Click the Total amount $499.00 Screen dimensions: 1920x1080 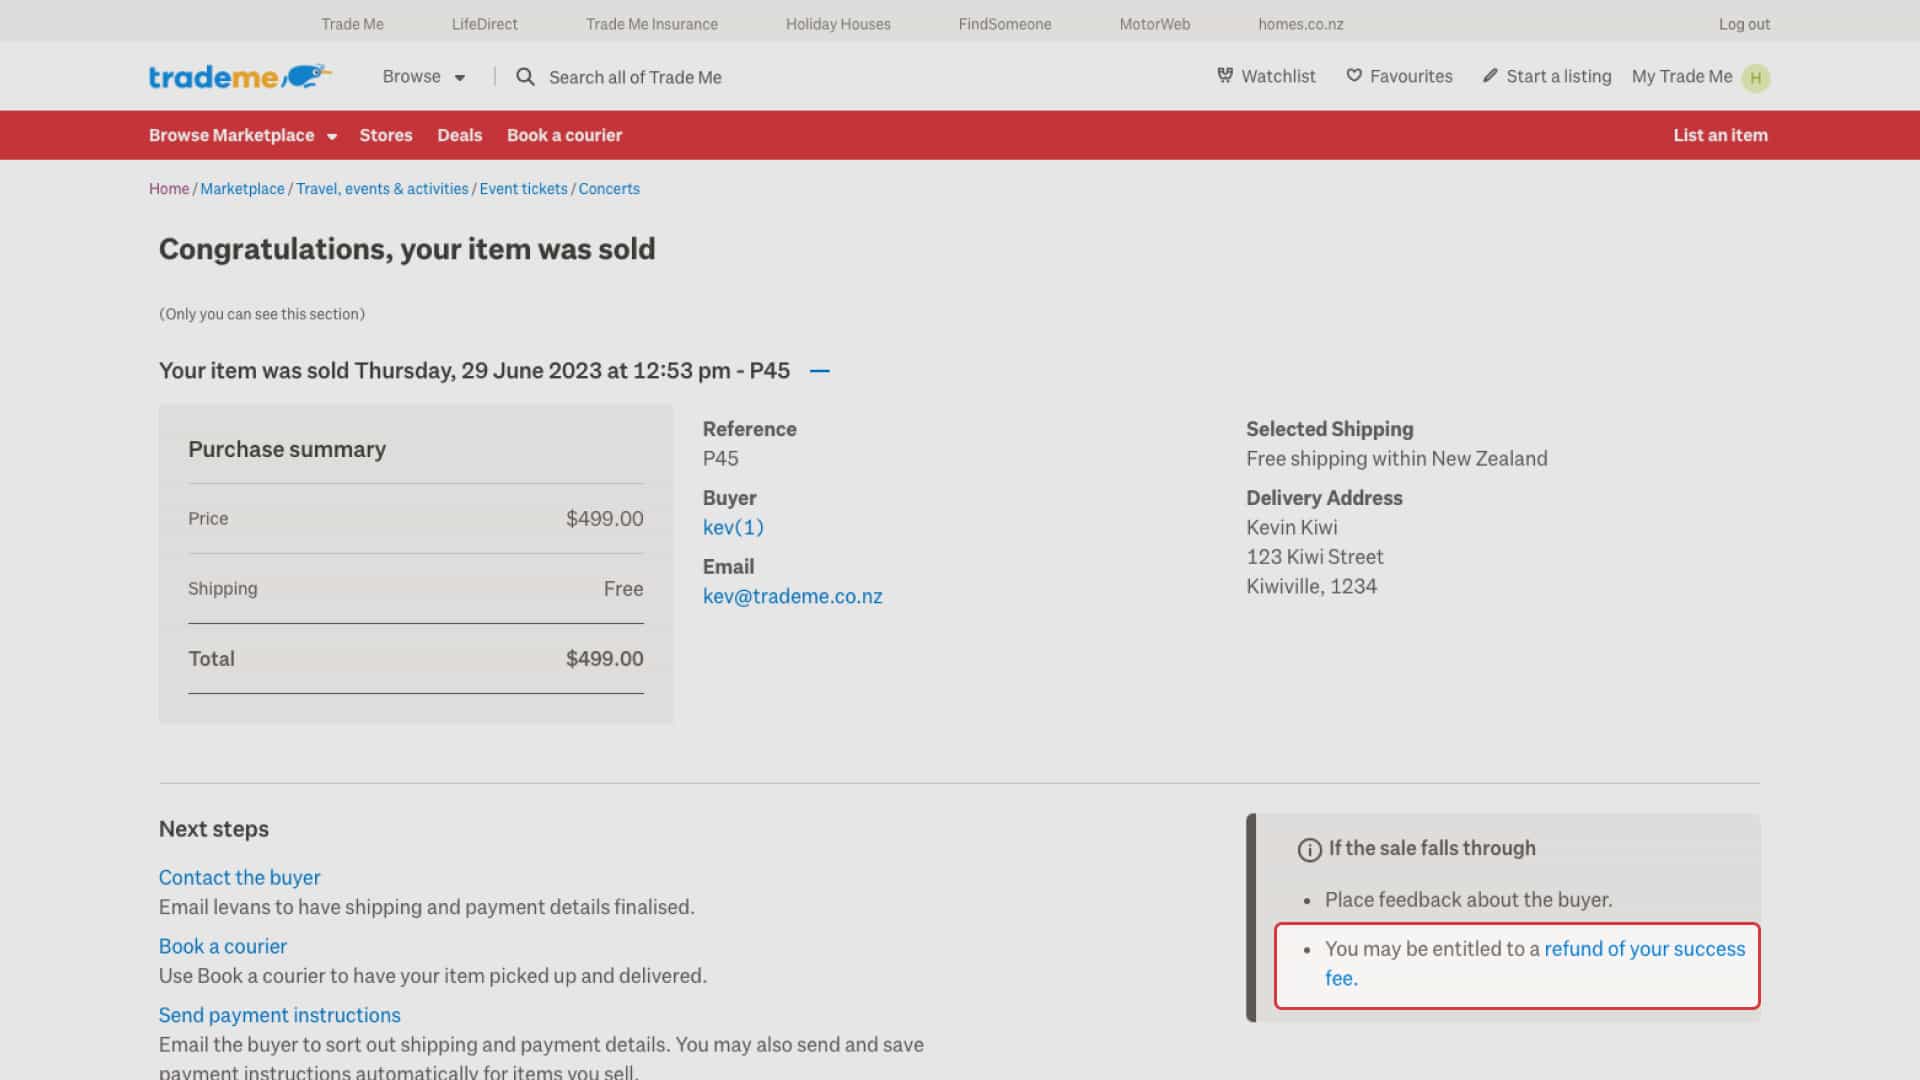(604, 659)
